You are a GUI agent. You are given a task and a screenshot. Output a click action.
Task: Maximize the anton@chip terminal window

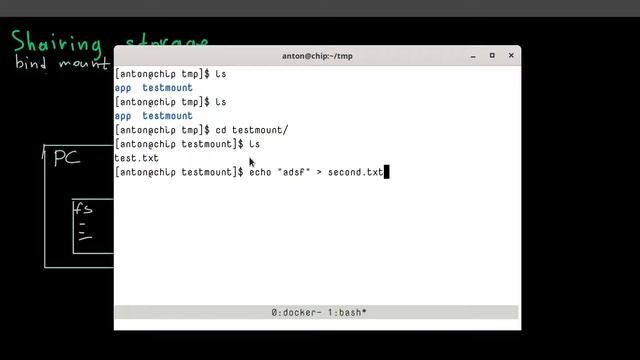[492, 56]
